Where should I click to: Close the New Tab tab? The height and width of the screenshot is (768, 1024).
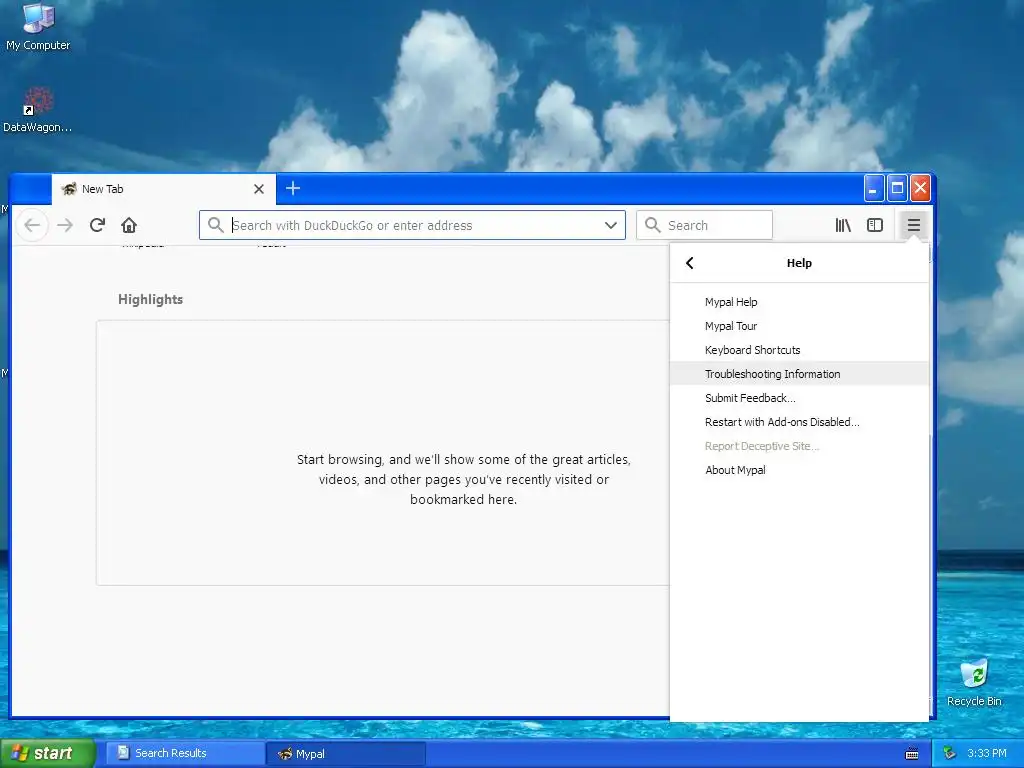coord(259,189)
